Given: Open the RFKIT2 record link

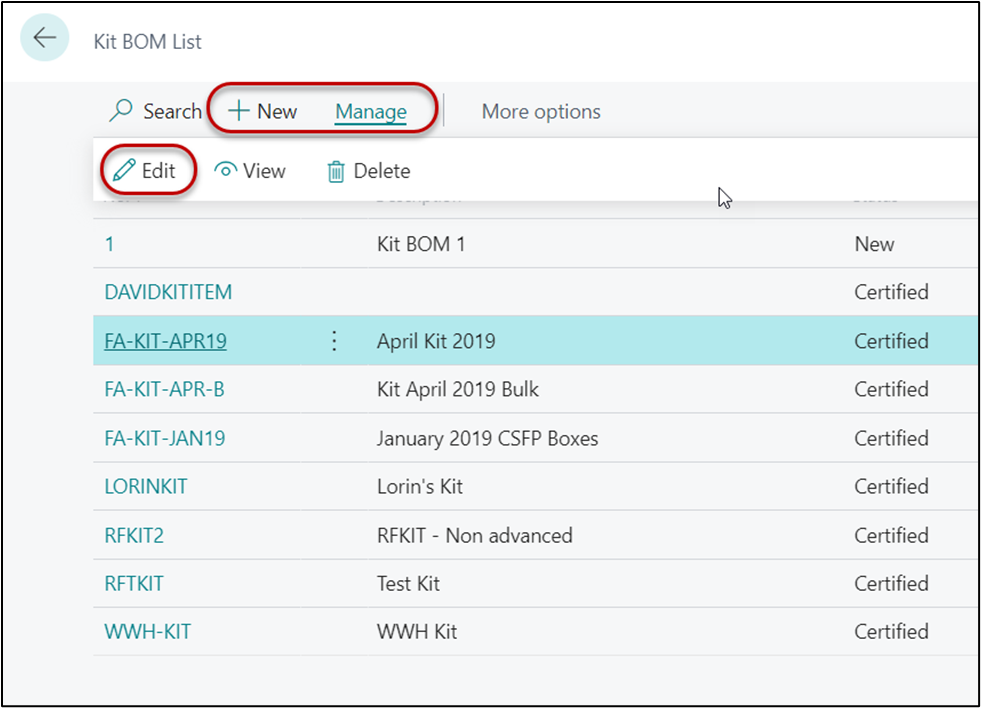Looking at the screenshot, I should pyautogui.click(x=134, y=535).
